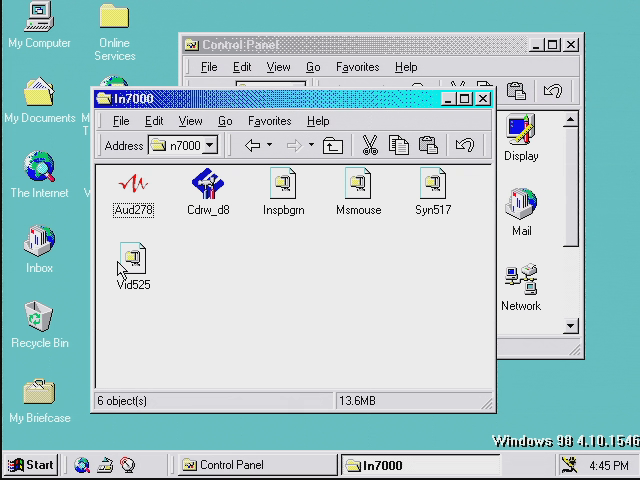The height and width of the screenshot is (480, 640).
Task: Select the Vid525 file icon
Action: [x=133, y=258]
